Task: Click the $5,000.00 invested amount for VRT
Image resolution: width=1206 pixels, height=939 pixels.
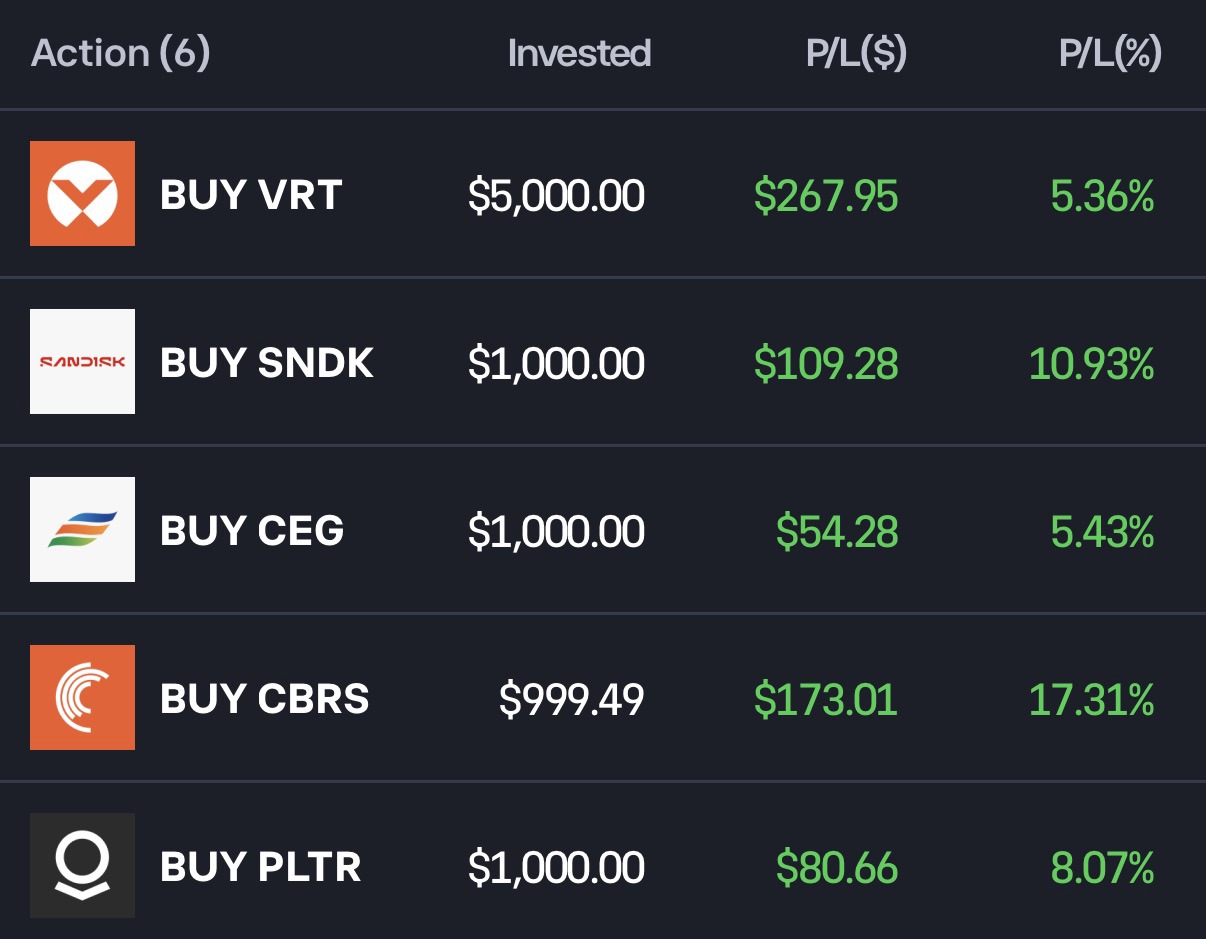Action: [x=556, y=196]
